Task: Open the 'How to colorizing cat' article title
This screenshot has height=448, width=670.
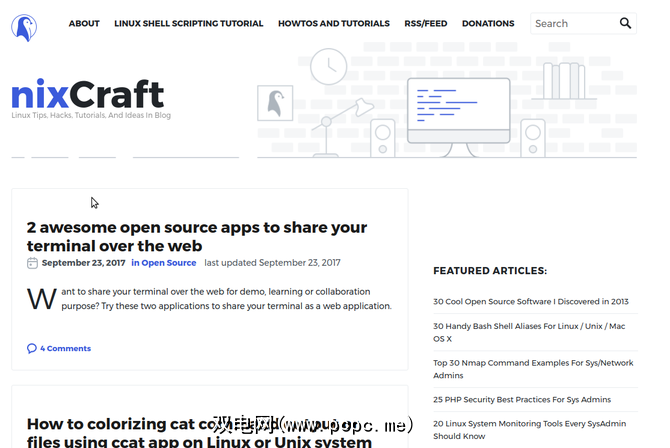Action: (199, 432)
